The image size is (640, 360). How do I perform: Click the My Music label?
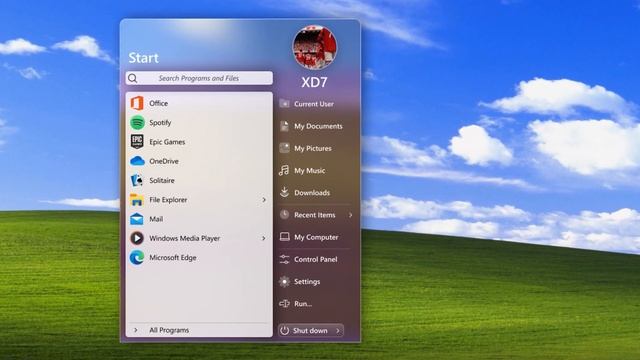pos(309,170)
